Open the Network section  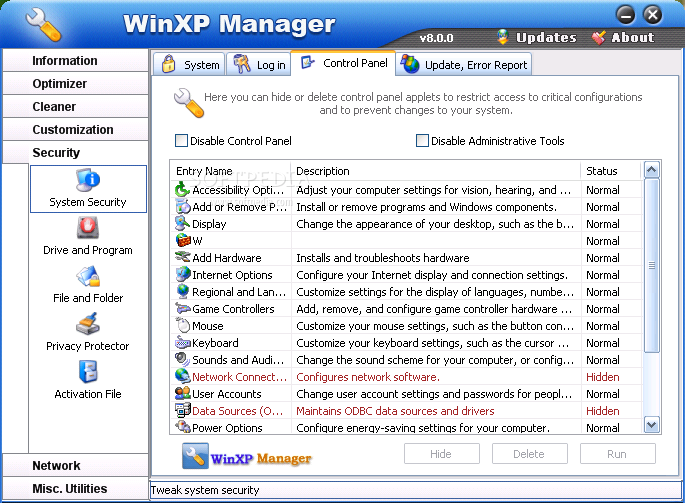click(x=75, y=465)
